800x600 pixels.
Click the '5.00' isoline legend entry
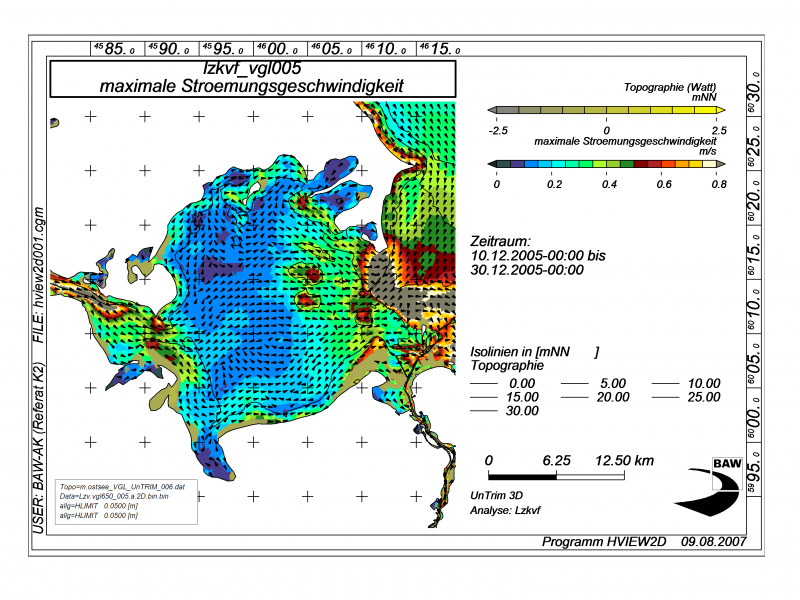pyautogui.click(x=593, y=384)
